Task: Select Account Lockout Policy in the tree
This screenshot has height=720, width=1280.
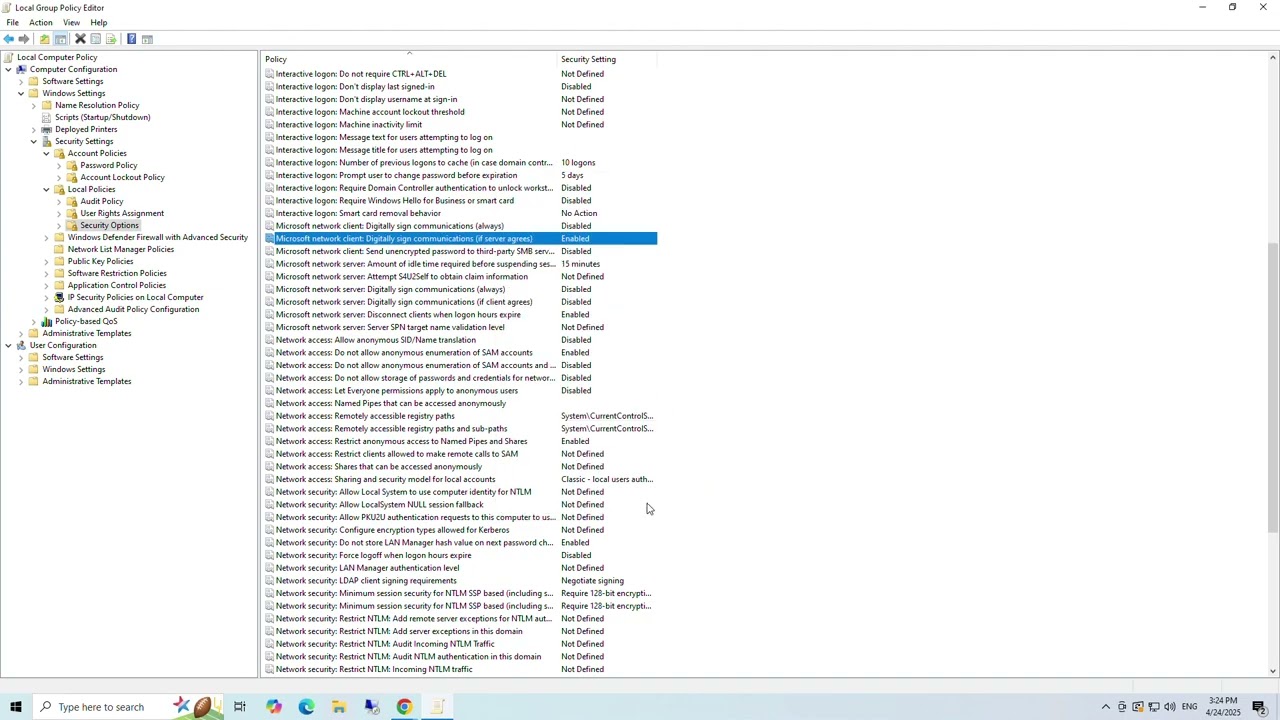Action: [x=122, y=177]
